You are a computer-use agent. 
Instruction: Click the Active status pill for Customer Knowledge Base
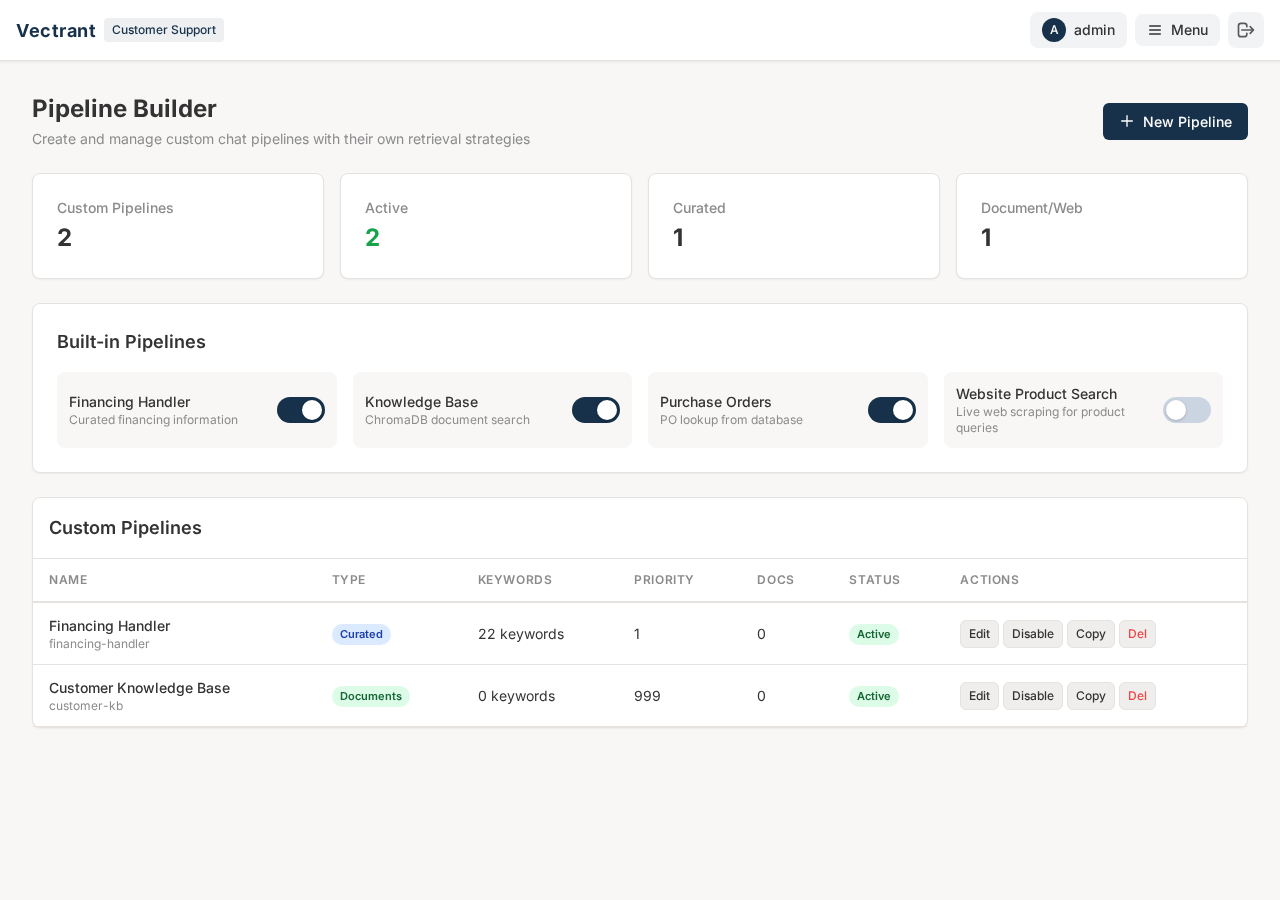(x=873, y=696)
